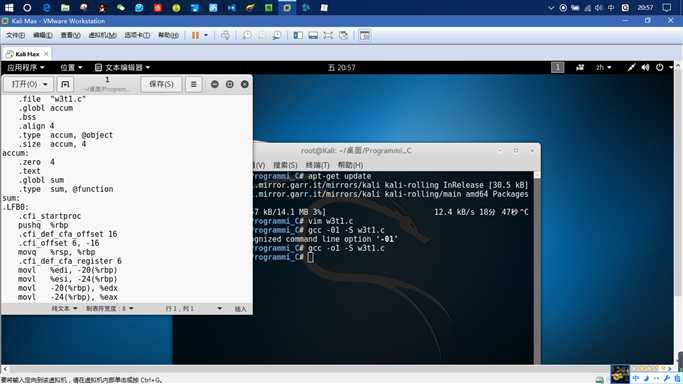Viewport: 683px width, 384px height.
Task: Open the 虚拟机(M) menu
Action: pyautogui.click(x=102, y=35)
